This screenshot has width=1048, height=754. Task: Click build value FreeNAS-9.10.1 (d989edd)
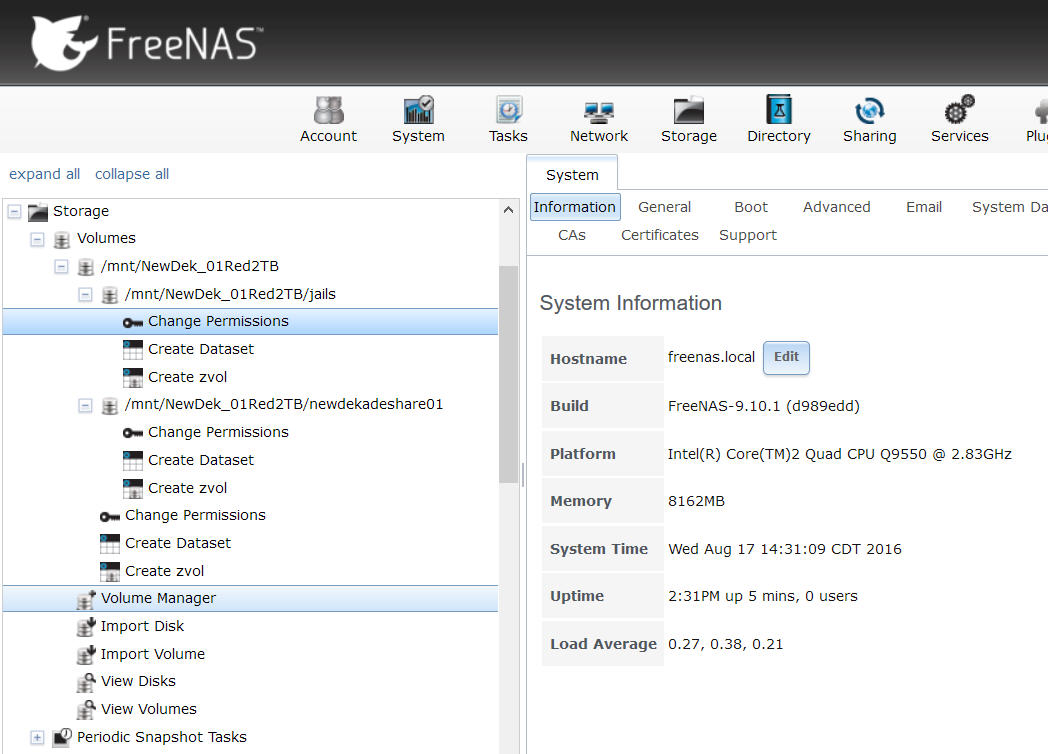click(763, 406)
